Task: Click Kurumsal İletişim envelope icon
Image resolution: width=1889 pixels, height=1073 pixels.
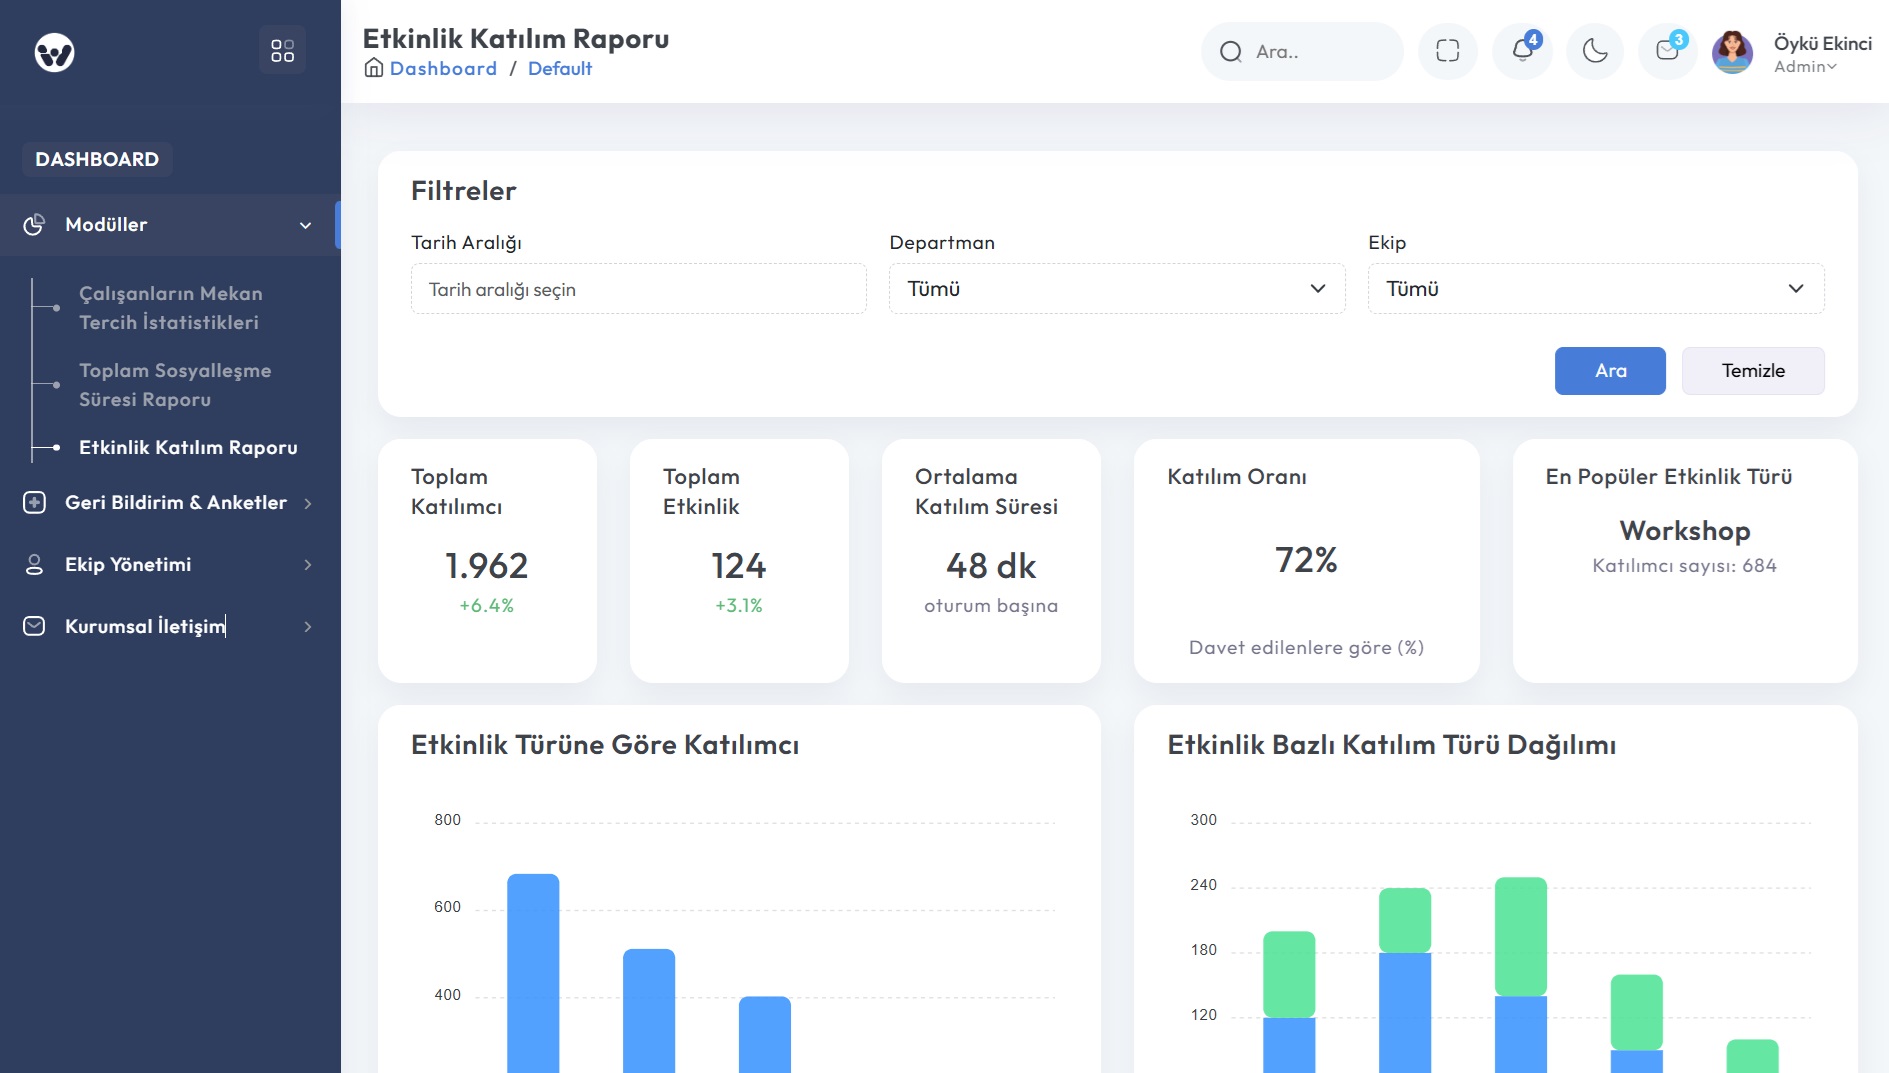Action: click(34, 626)
